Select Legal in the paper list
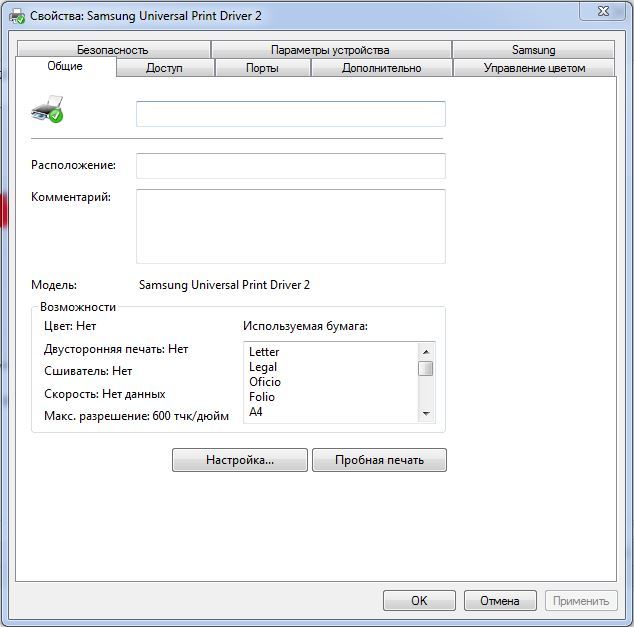634x627 pixels. [x=264, y=367]
